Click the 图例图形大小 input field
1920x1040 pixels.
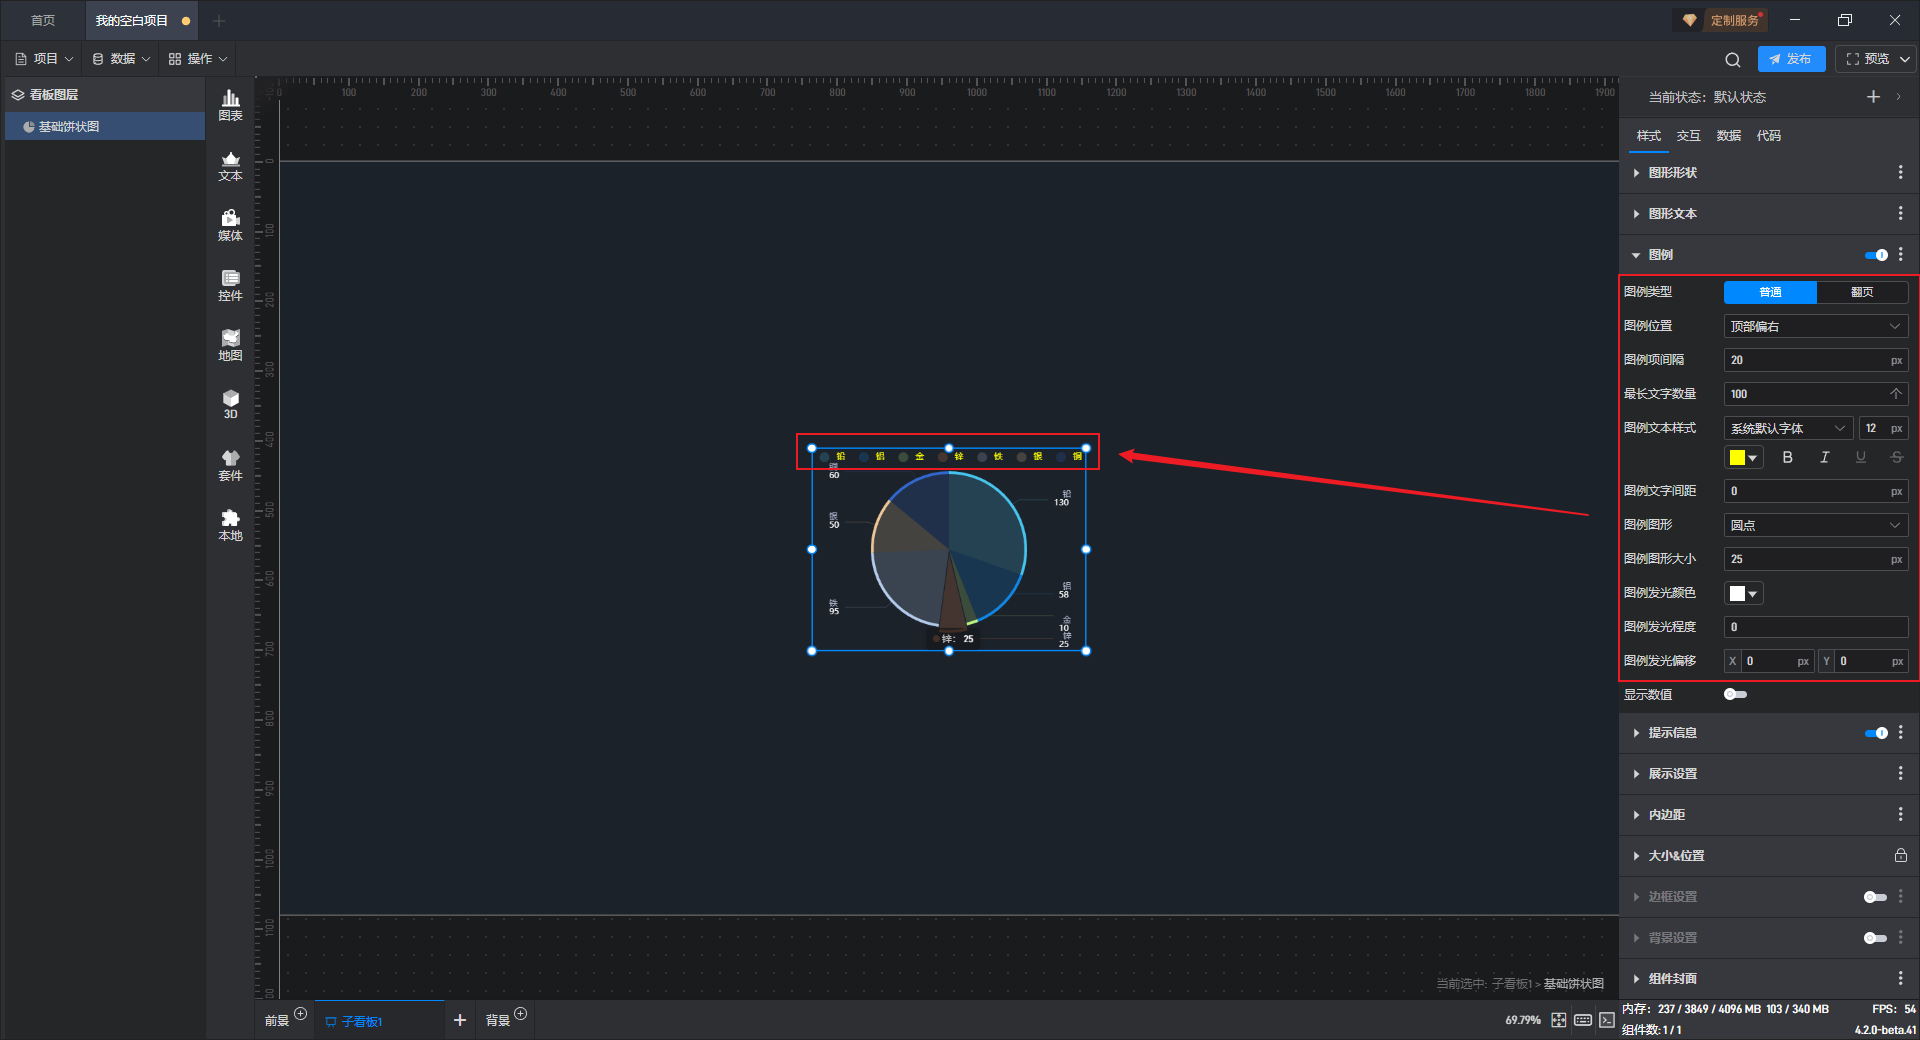click(1816, 559)
